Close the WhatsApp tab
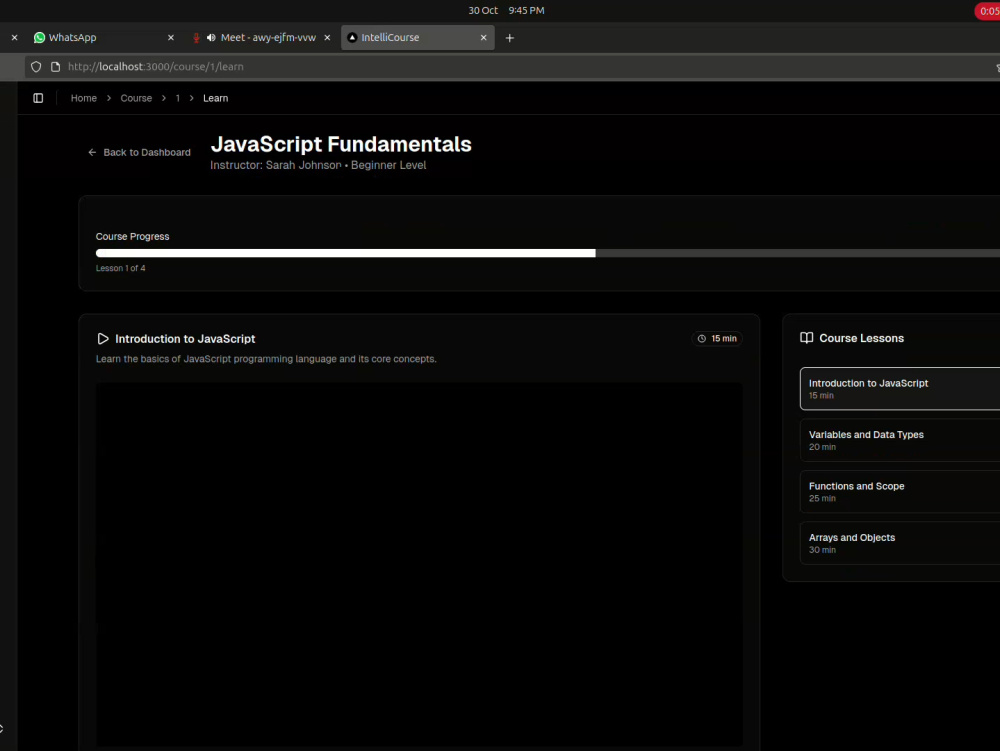Viewport: 1000px width, 751px height. pyautogui.click(x=171, y=38)
